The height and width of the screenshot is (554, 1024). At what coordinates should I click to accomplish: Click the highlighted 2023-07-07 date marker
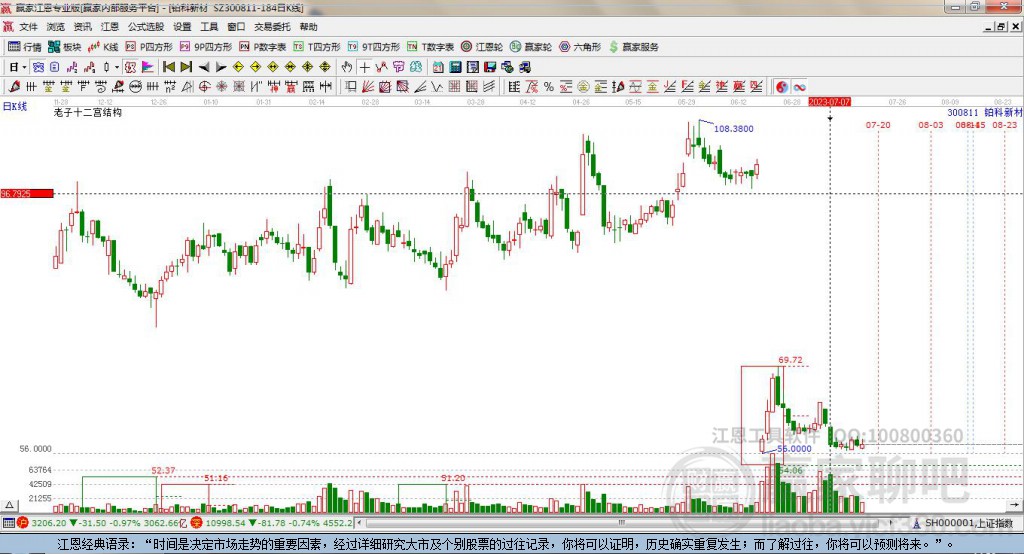point(829,102)
